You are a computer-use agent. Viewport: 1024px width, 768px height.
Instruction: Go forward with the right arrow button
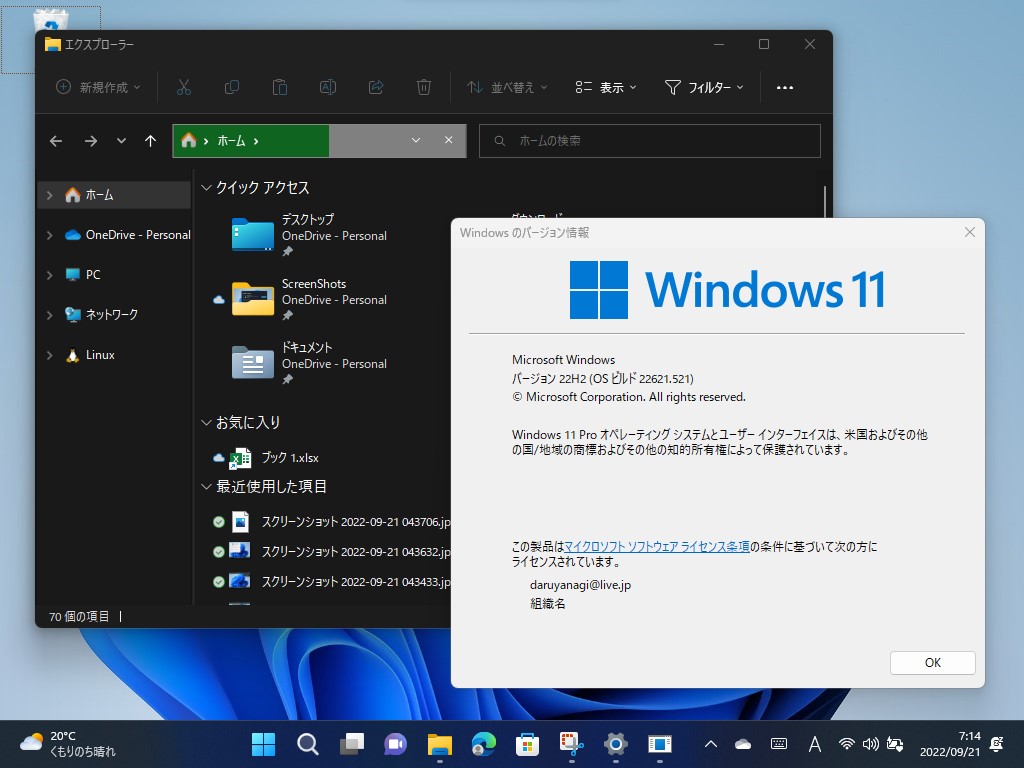(91, 140)
